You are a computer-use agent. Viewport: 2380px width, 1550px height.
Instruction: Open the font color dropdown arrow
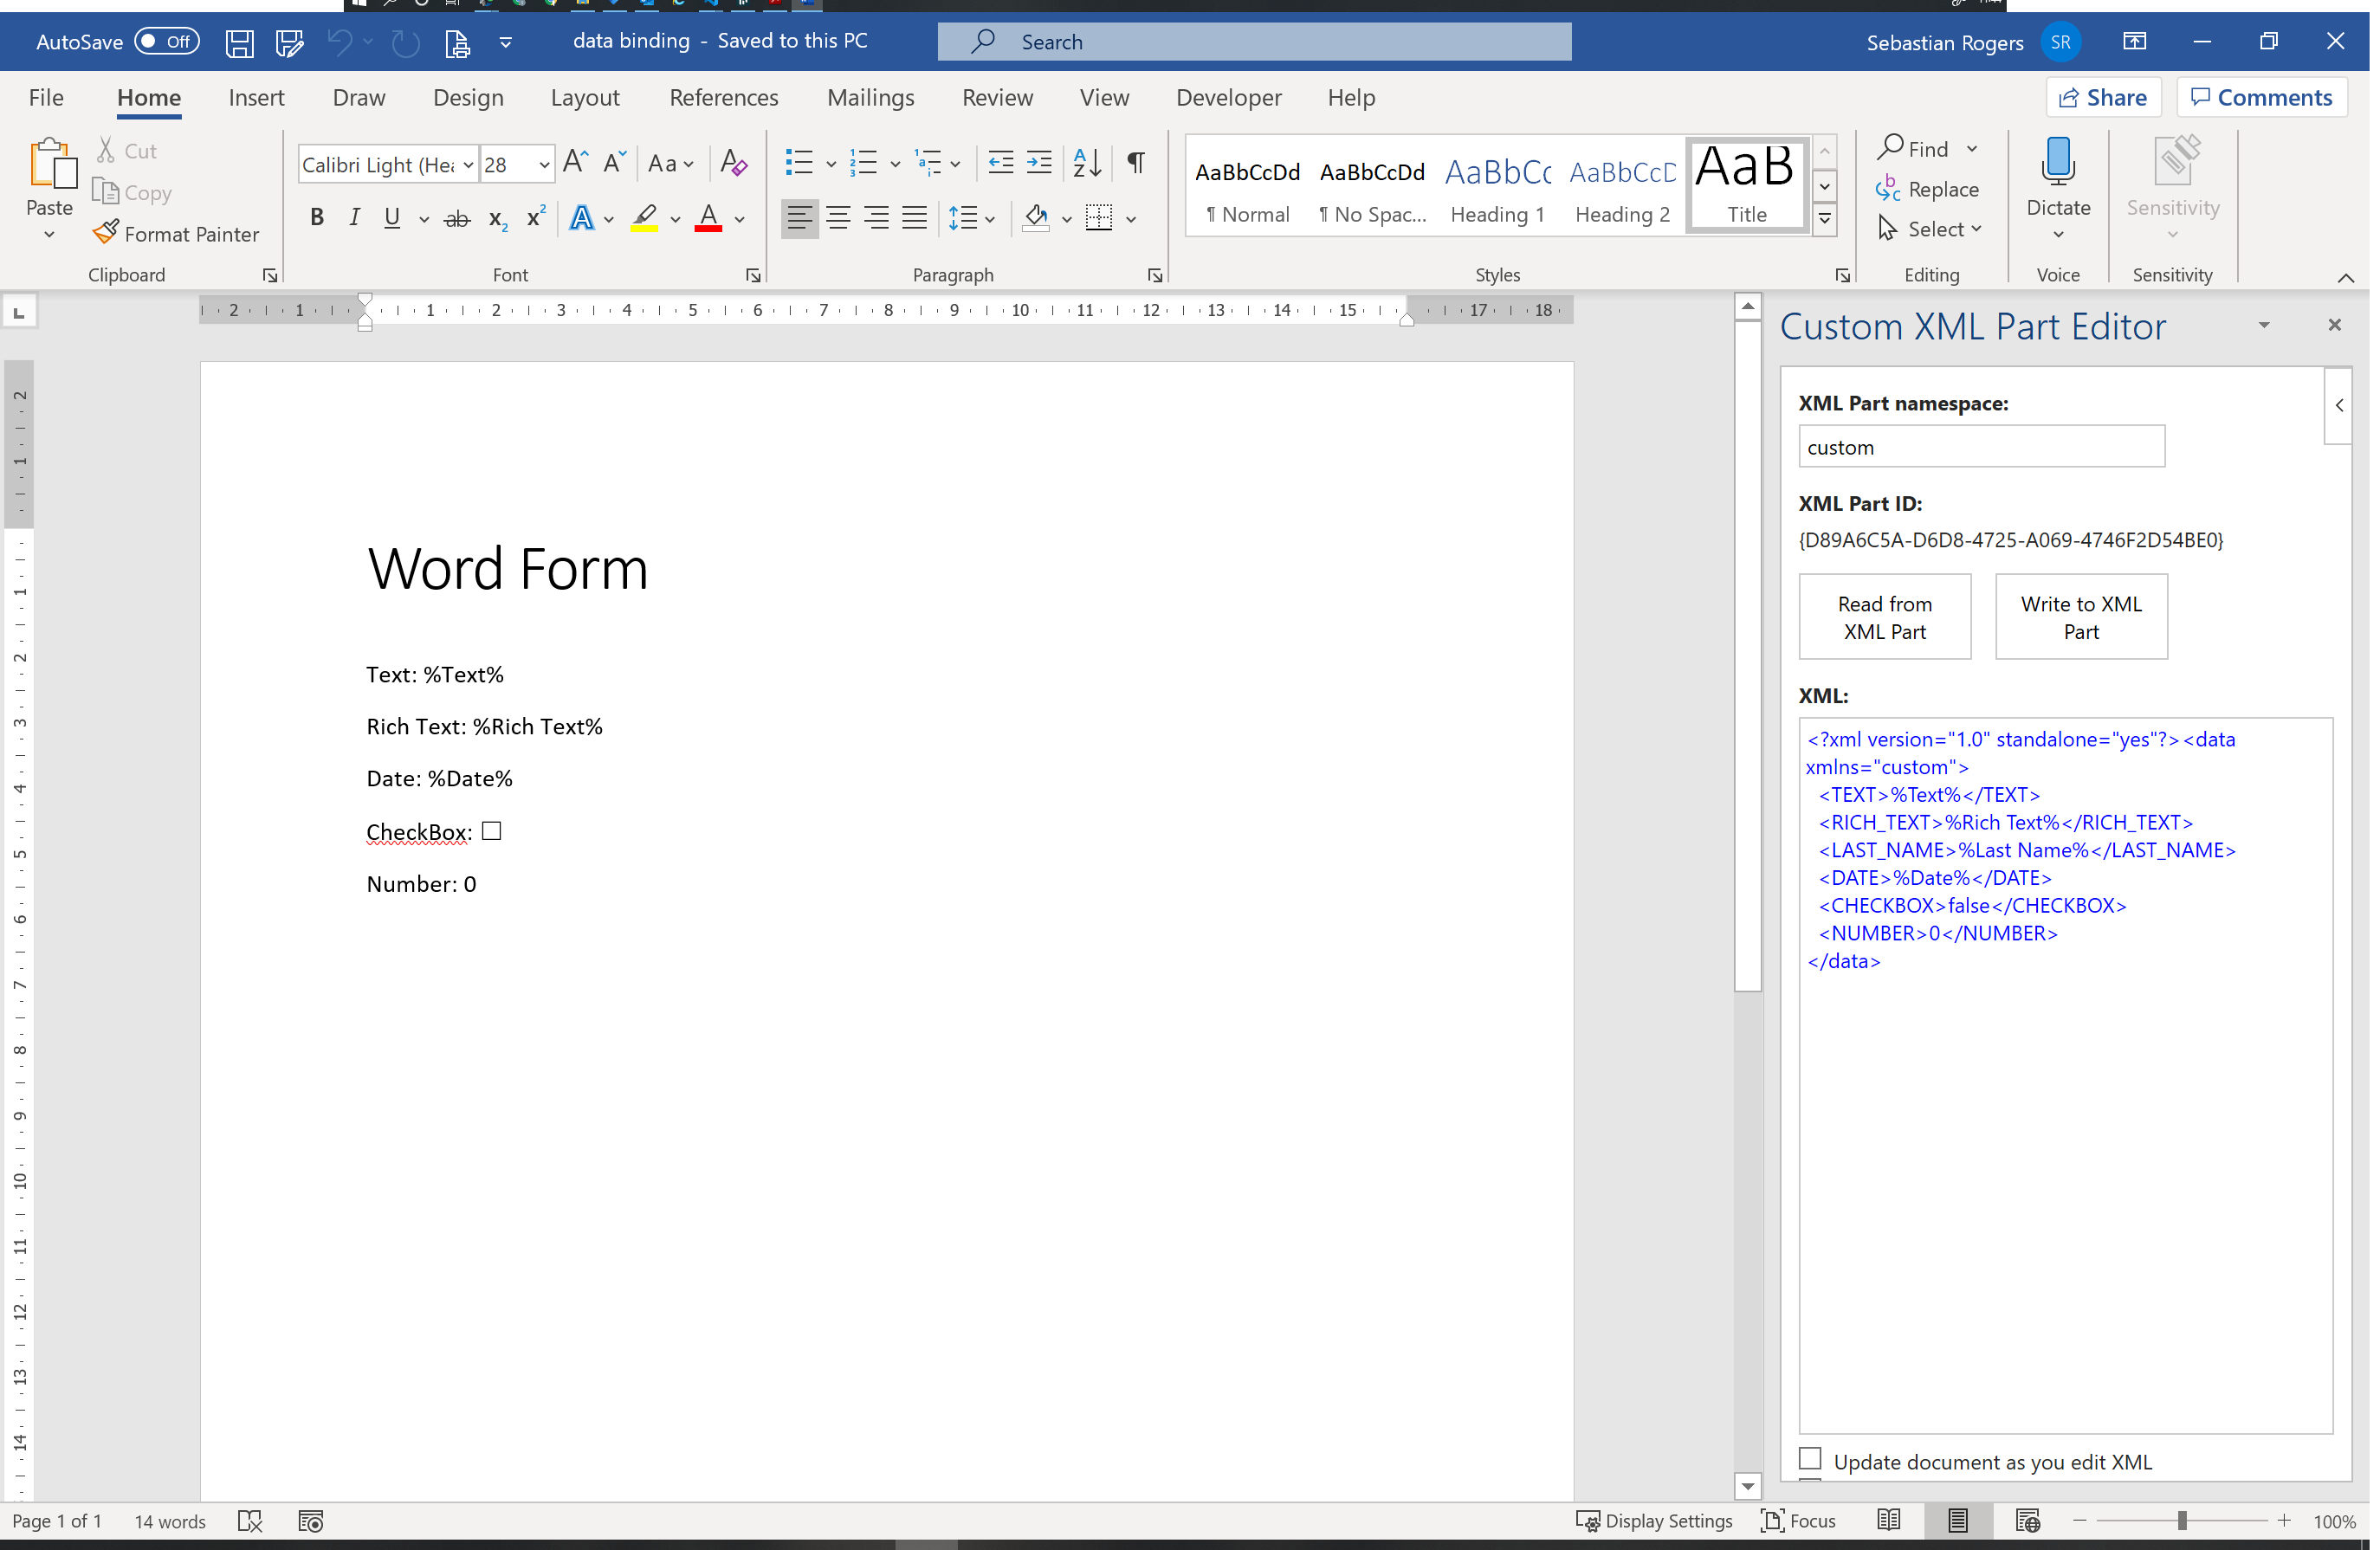740,219
